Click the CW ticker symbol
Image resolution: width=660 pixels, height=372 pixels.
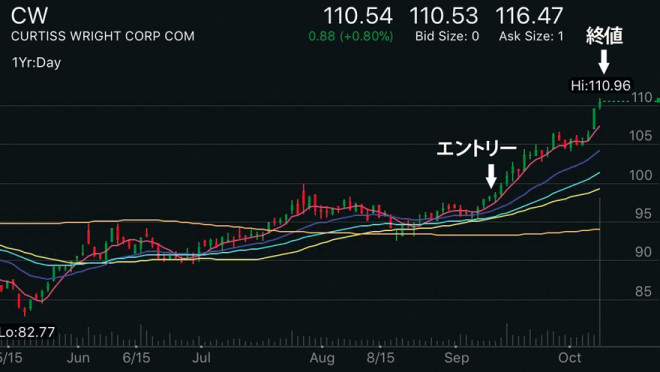tap(29, 16)
